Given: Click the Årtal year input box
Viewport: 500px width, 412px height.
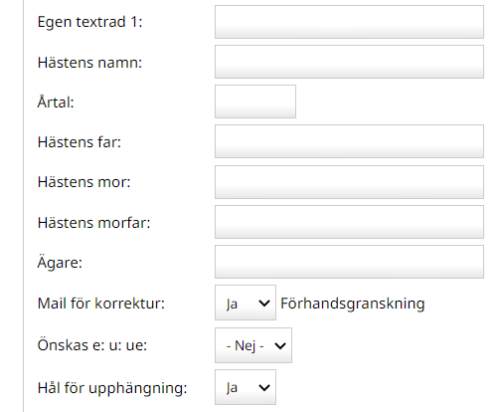Looking at the screenshot, I should 255,101.
